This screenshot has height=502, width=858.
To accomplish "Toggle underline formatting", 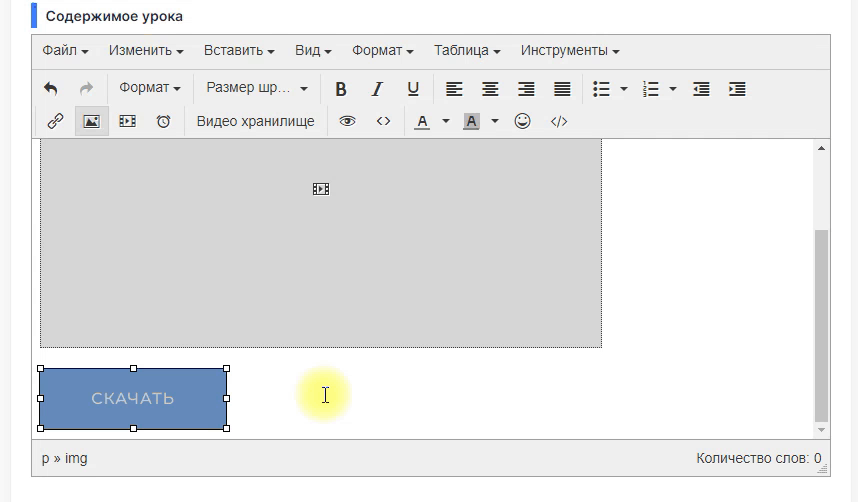I will [413, 89].
